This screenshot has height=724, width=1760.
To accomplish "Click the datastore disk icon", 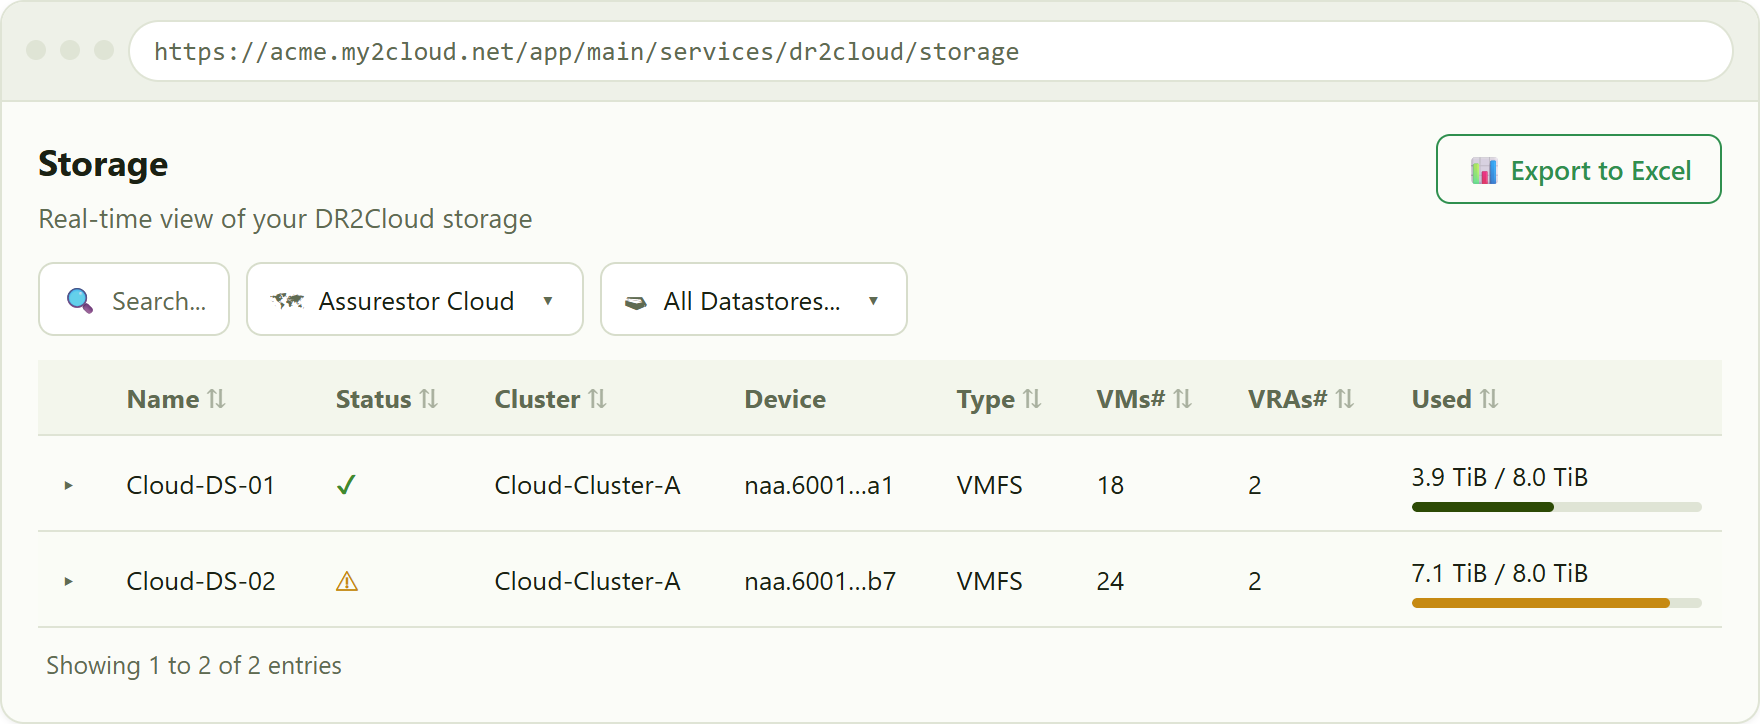I will pyautogui.click(x=636, y=302).
